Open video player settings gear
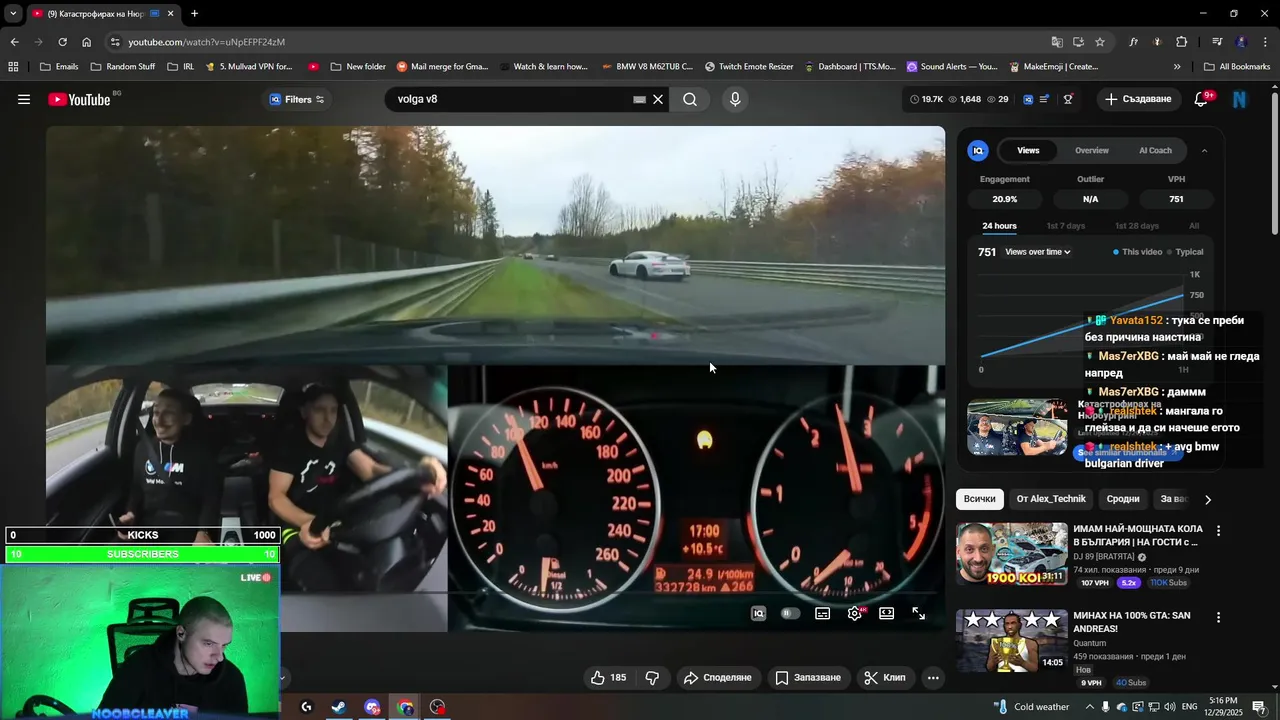Image resolution: width=1280 pixels, height=720 pixels. [854, 613]
